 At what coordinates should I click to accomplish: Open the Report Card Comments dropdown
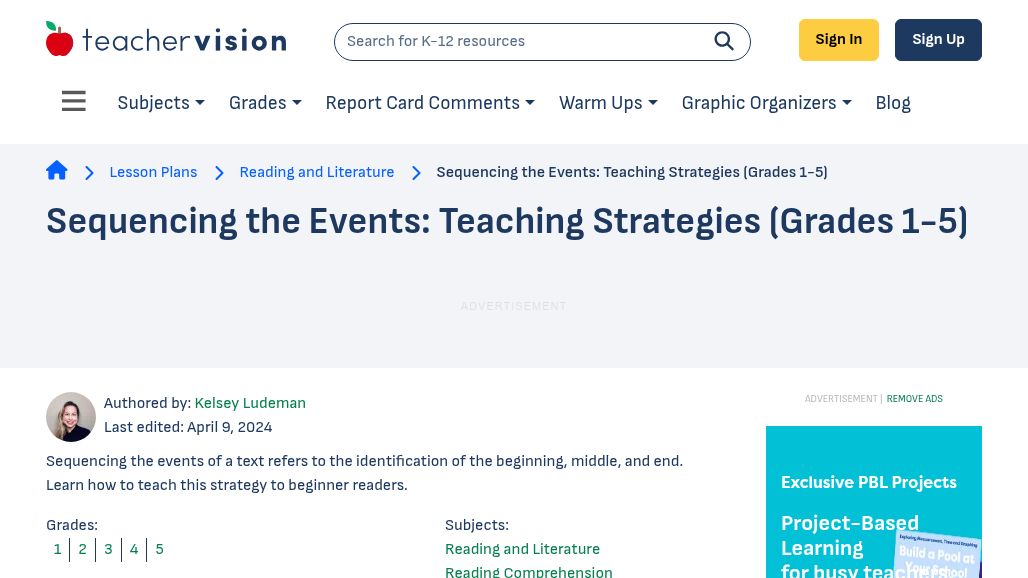point(430,103)
